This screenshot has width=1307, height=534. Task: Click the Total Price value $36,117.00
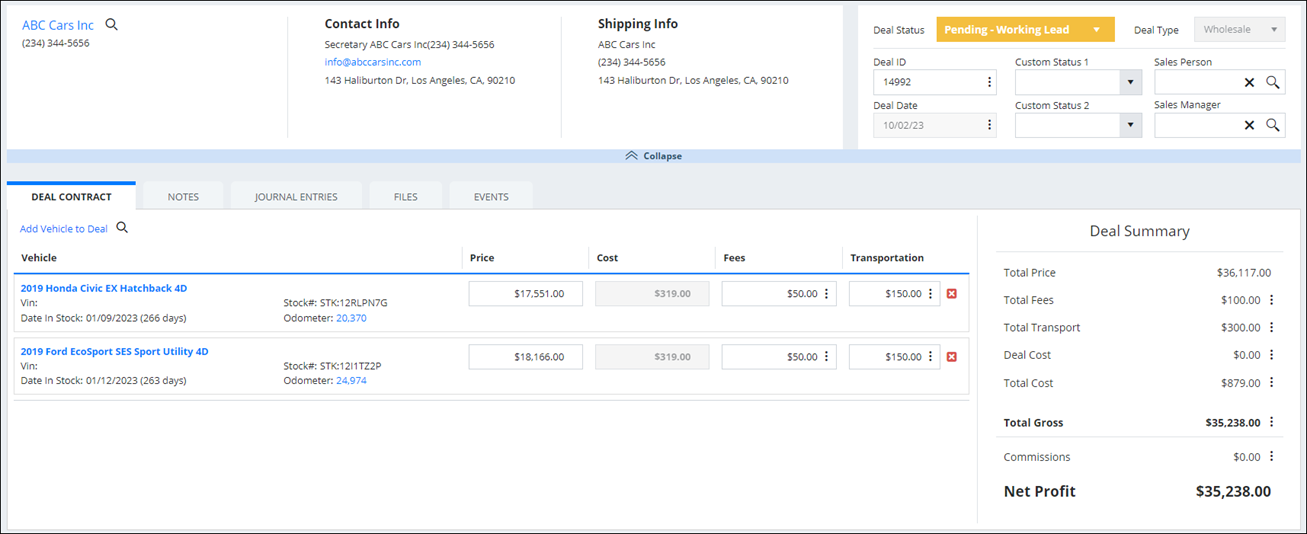click(1244, 272)
